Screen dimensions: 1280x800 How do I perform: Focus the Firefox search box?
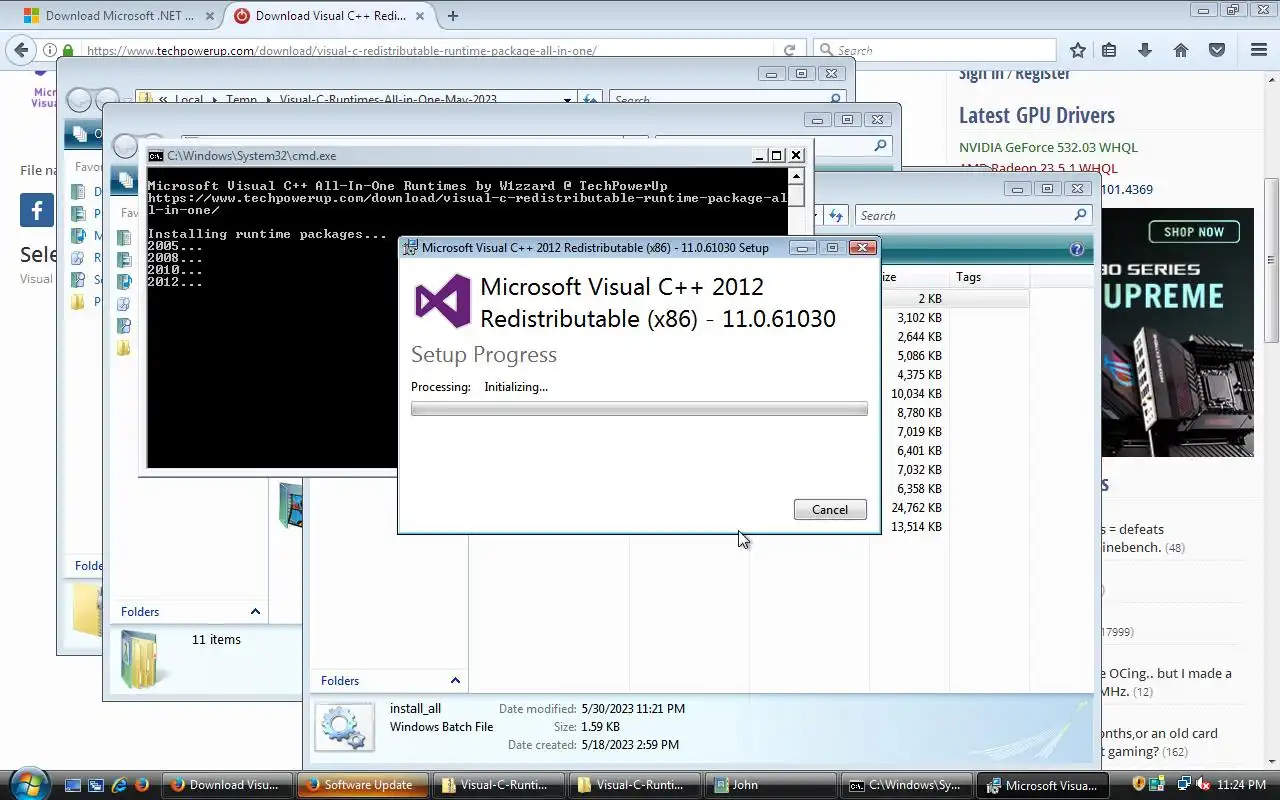coord(935,50)
